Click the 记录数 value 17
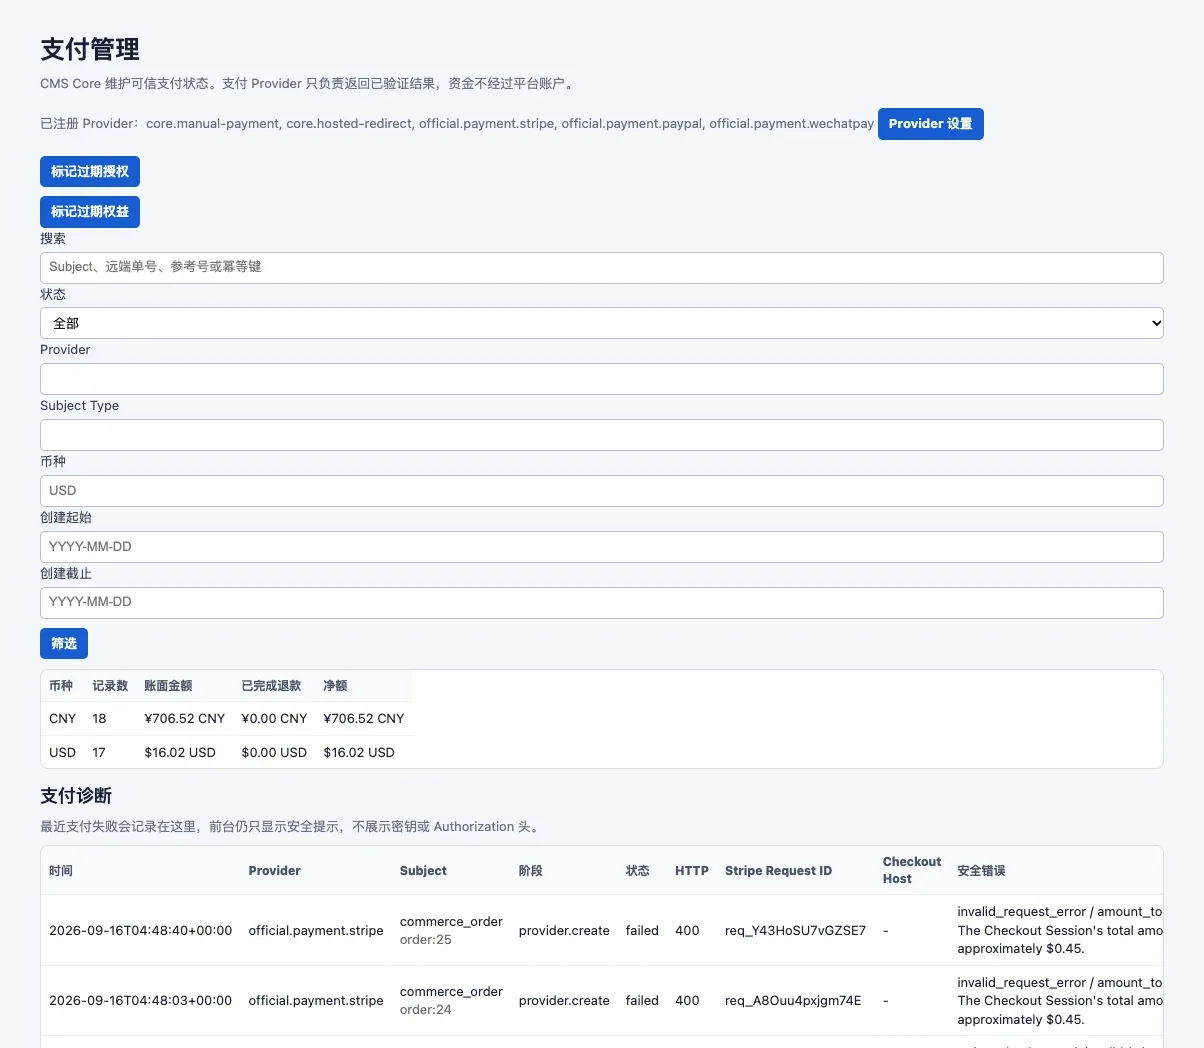1204x1048 pixels. 99,753
